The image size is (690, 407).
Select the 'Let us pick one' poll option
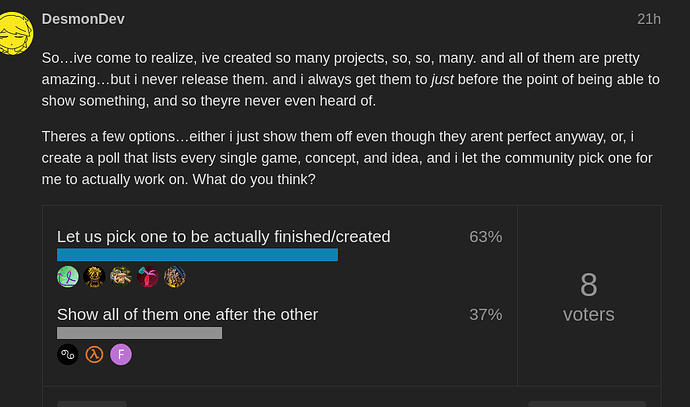coord(224,237)
